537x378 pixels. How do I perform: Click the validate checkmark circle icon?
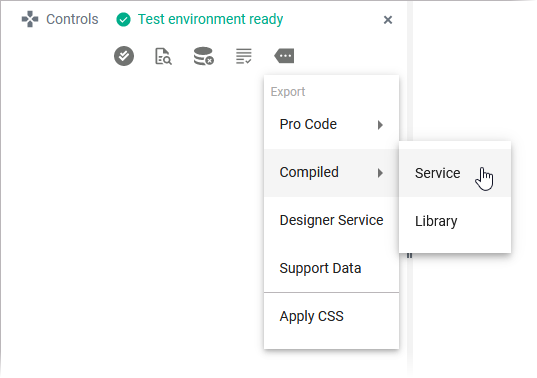click(x=124, y=56)
